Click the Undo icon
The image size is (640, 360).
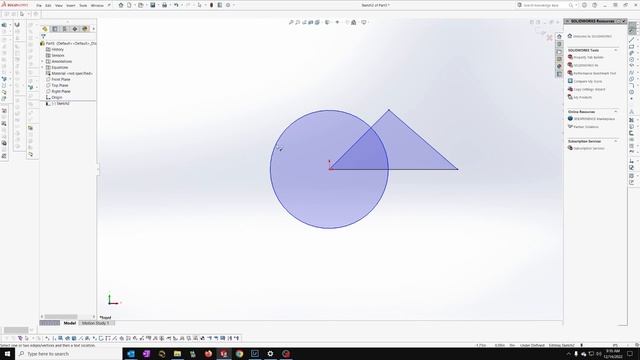176,5
